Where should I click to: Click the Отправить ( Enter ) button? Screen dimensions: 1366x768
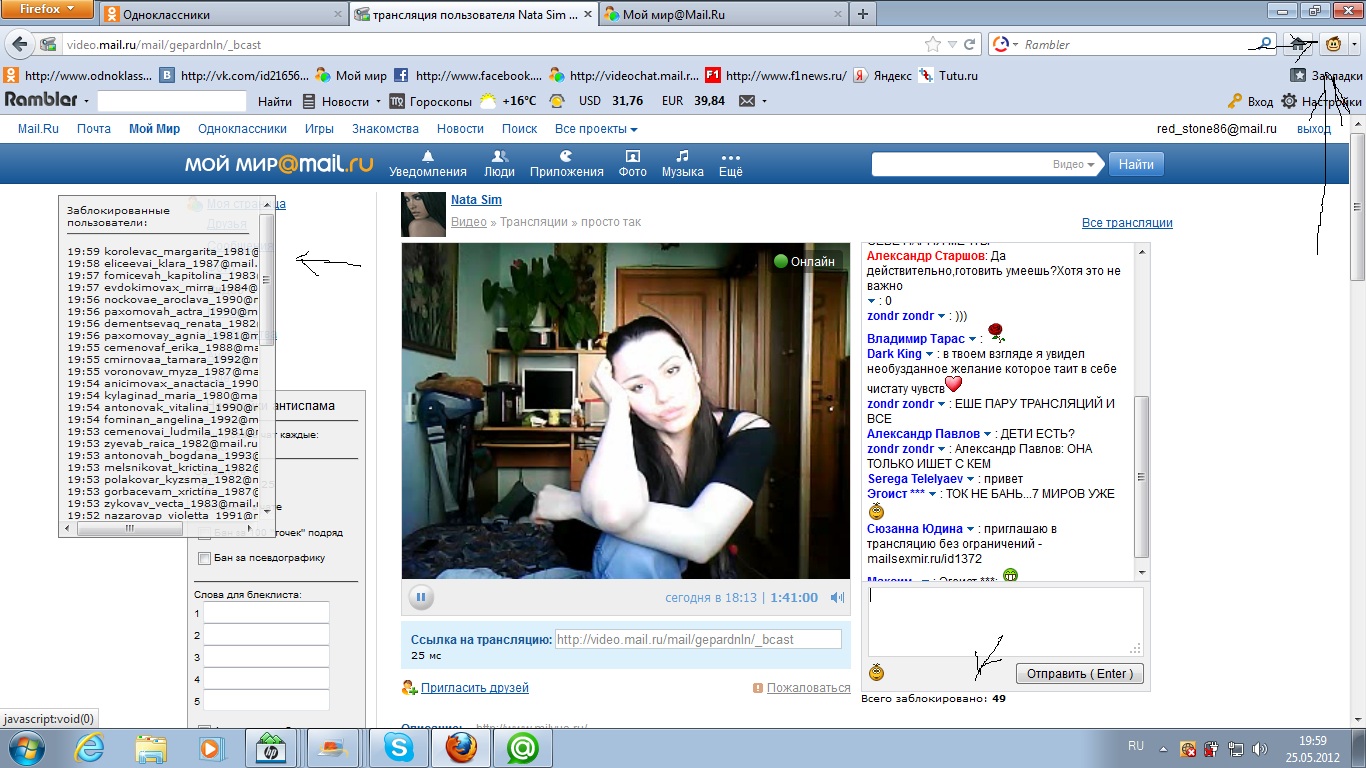pos(1079,674)
